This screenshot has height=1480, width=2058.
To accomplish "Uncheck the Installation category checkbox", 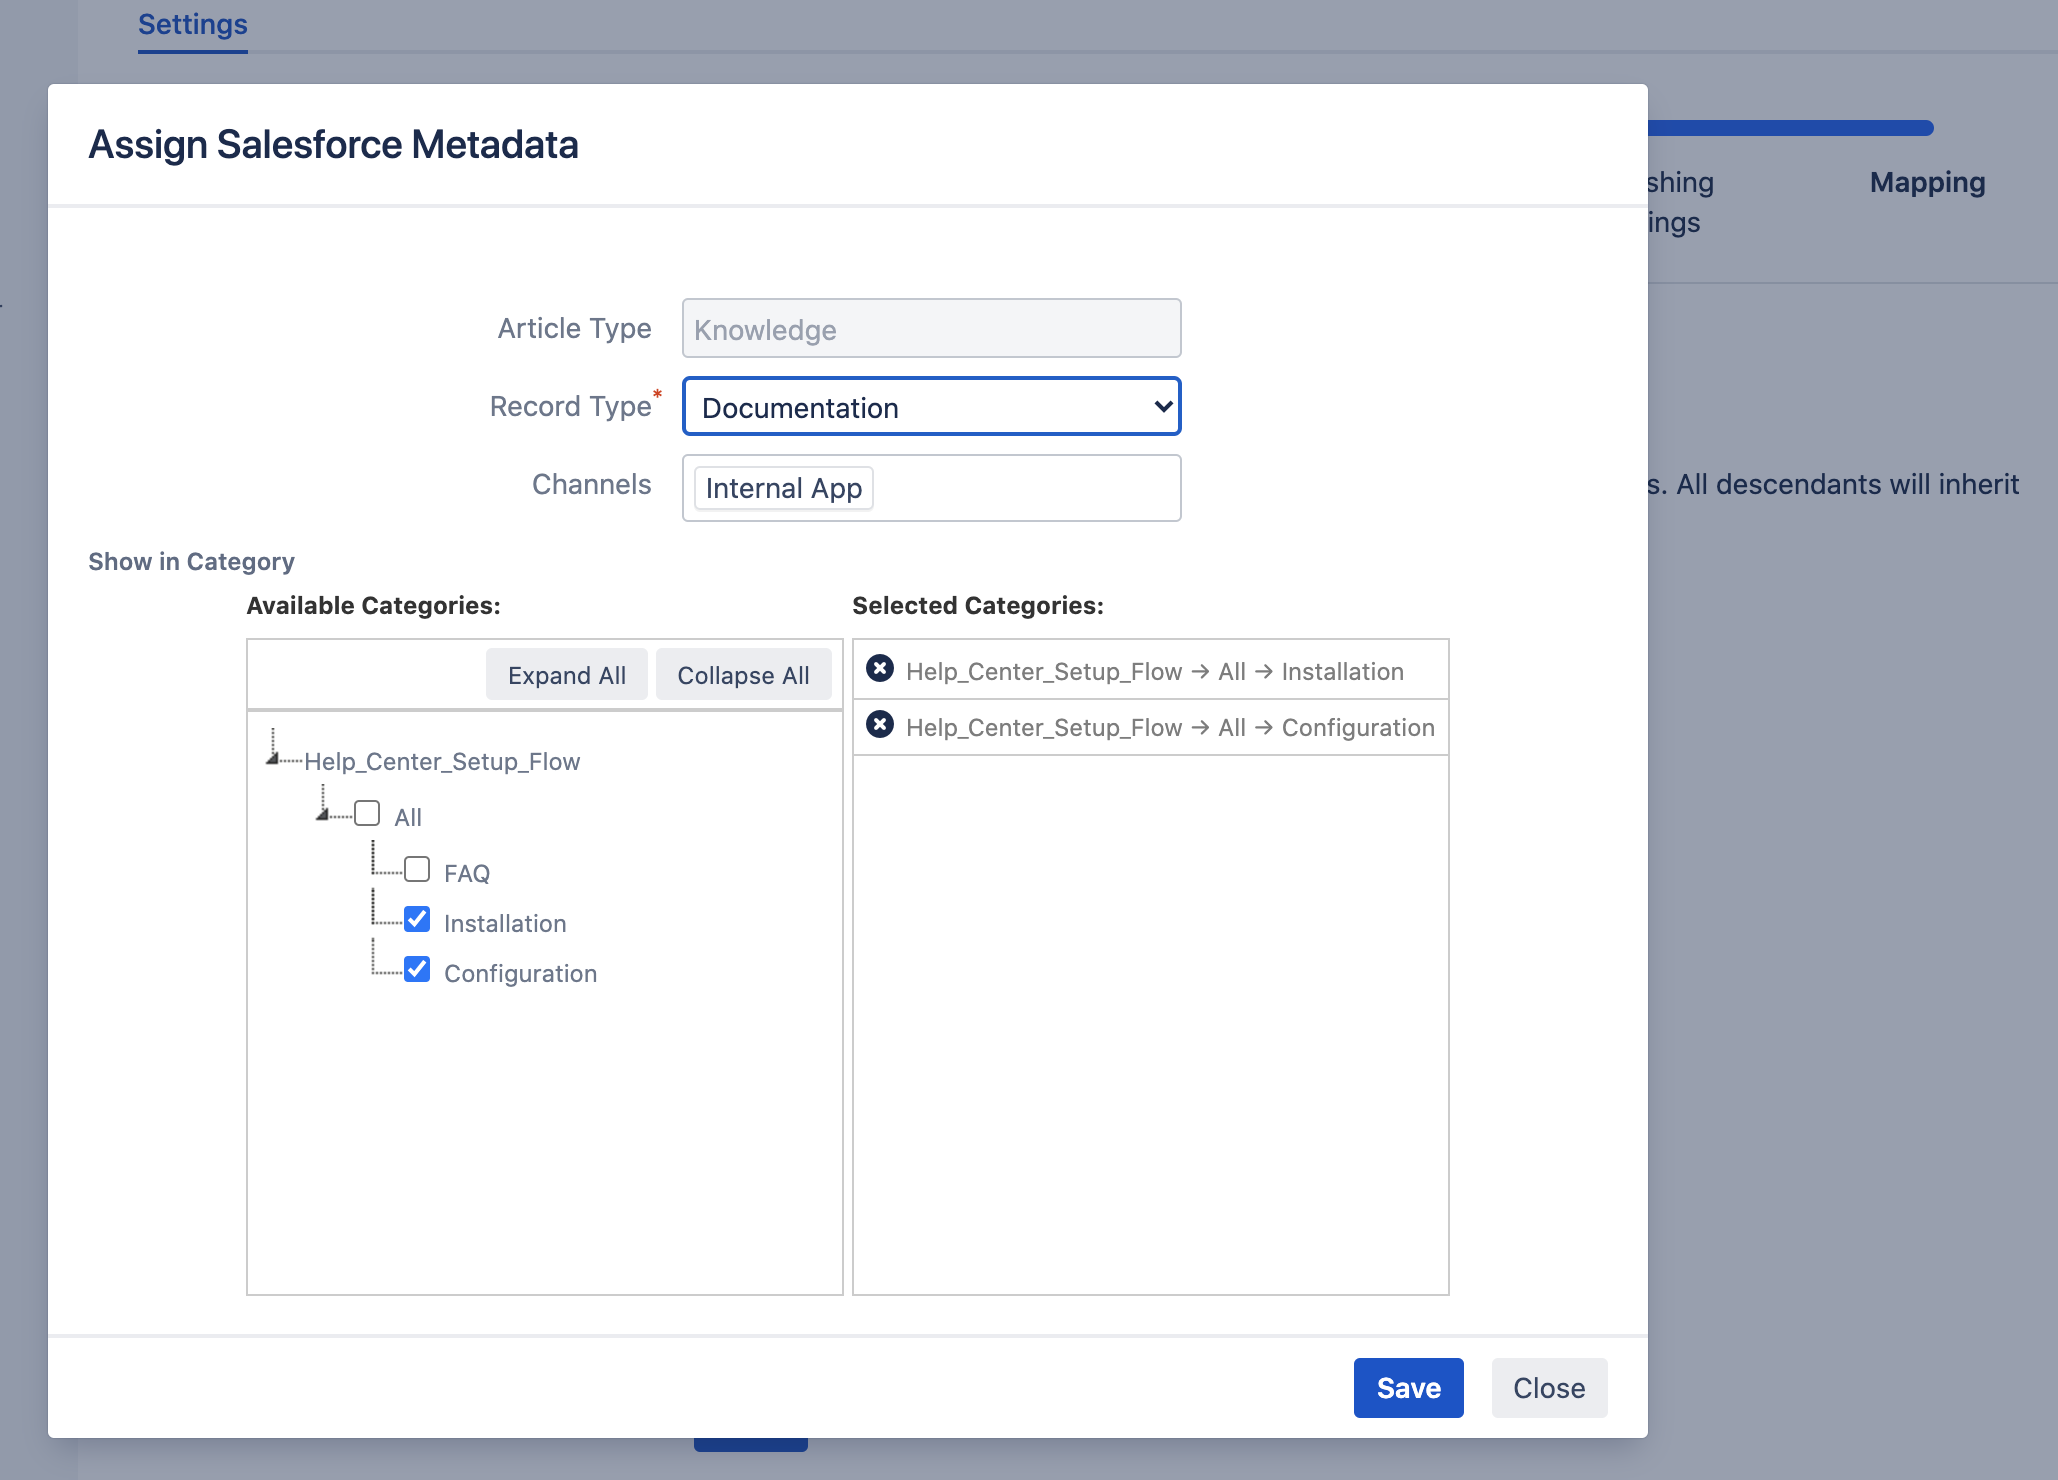I will [417, 920].
